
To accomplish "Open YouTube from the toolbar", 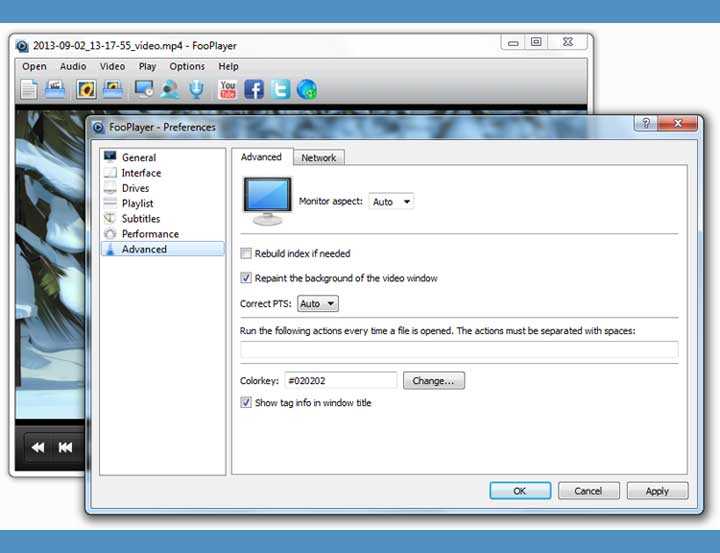I will click(x=228, y=89).
